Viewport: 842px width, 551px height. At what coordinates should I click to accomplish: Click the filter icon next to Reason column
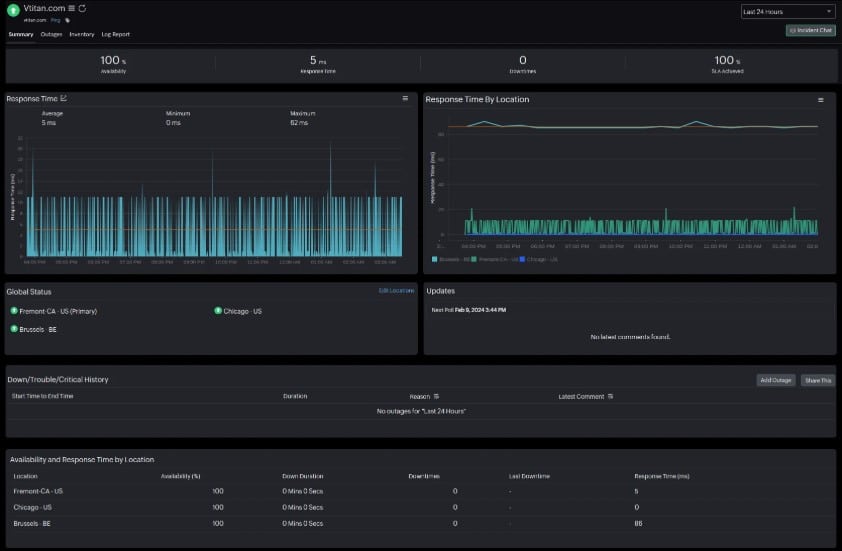click(x=436, y=396)
